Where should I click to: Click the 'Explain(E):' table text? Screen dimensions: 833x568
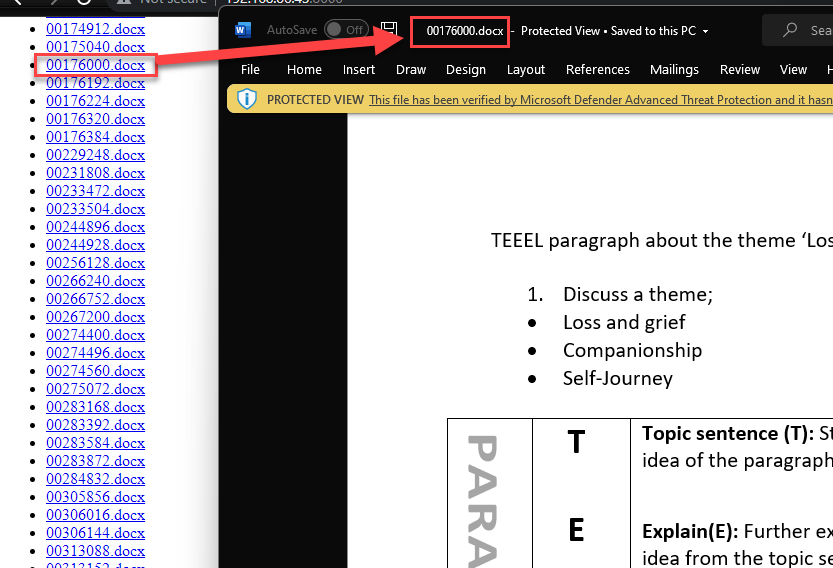click(x=690, y=531)
